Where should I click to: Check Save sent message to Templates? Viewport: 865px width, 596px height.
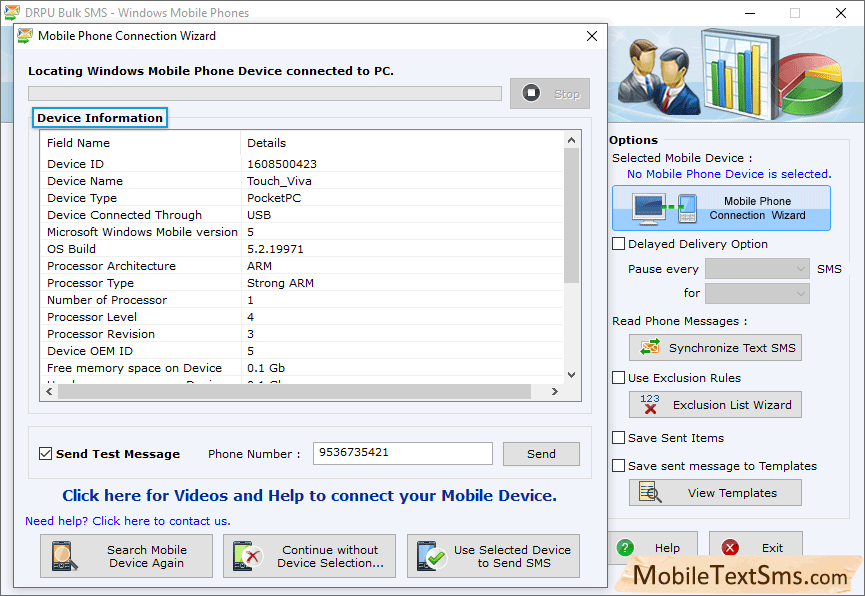pyautogui.click(x=618, y=466)
